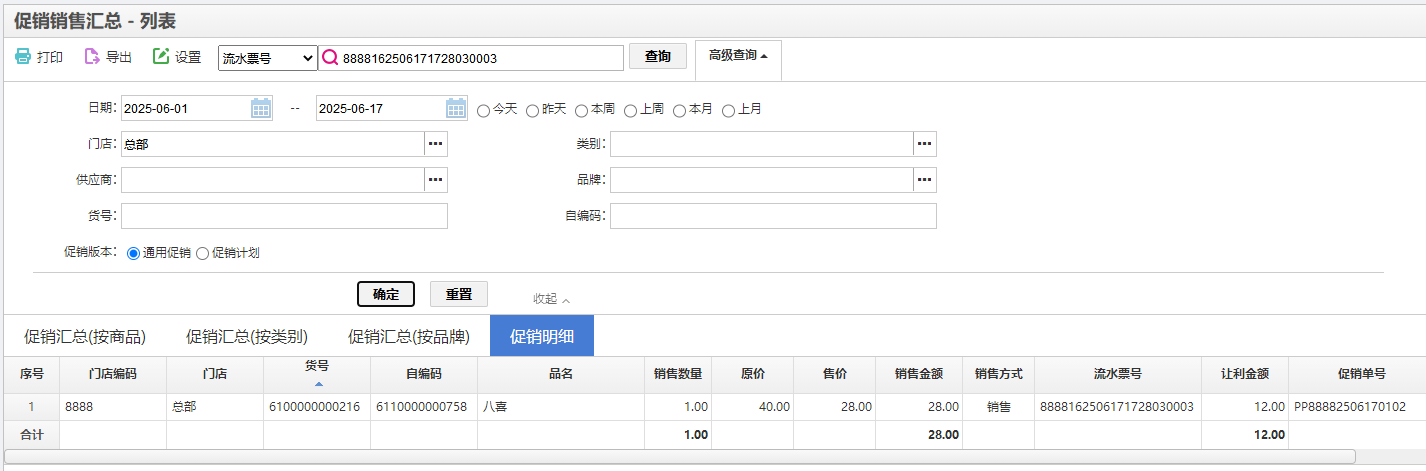This screenshot has width=1426, height=471.
Task: Open the end date calendar picker
Action: (x=456, y=108)
